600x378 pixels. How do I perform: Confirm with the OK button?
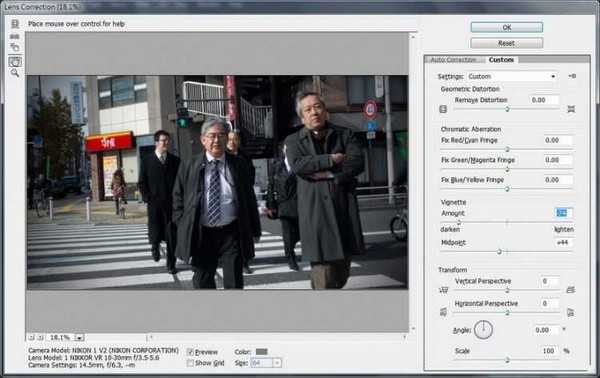click(x=507, y=27)
